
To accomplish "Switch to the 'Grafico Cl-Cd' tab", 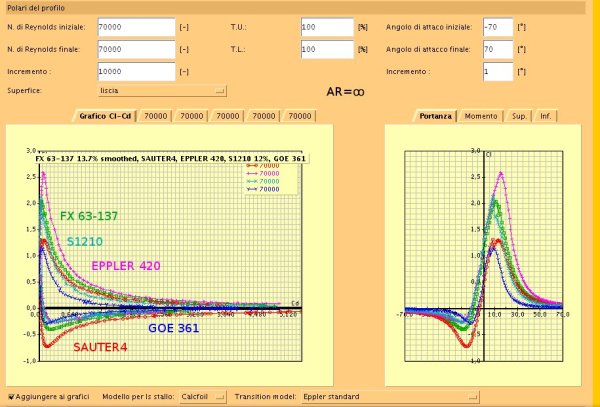I will click(x=105, y=117).
